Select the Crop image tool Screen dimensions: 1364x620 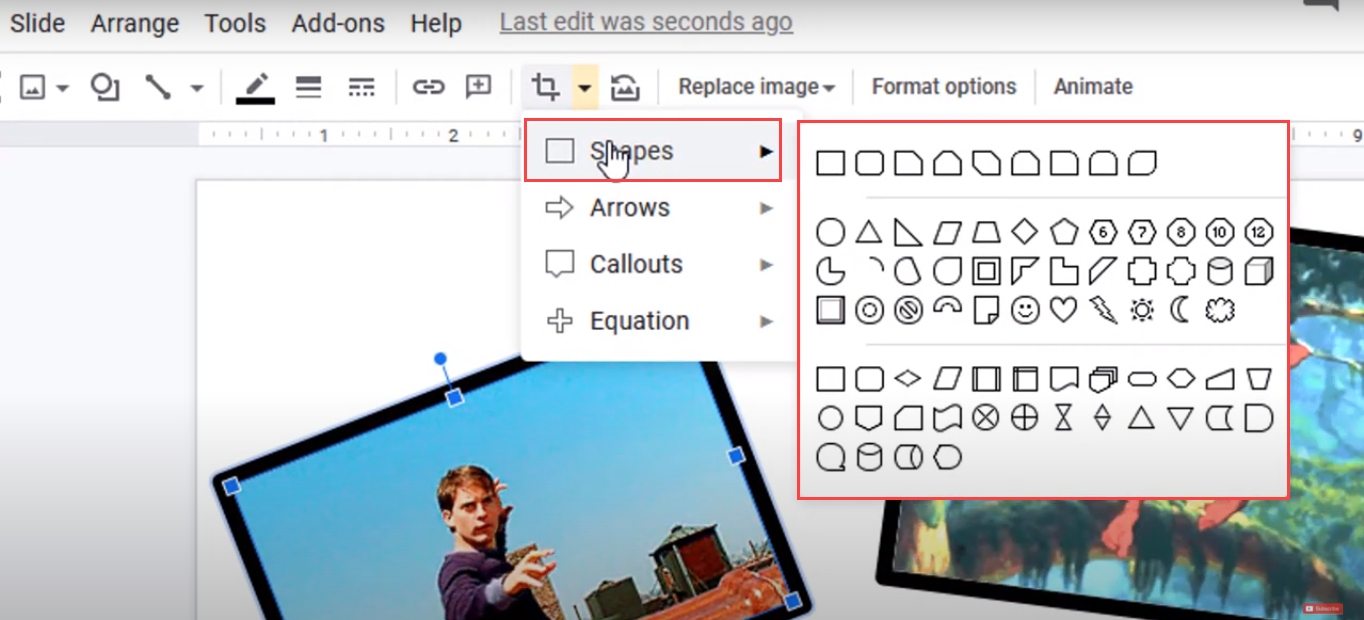tap(544, 87)
